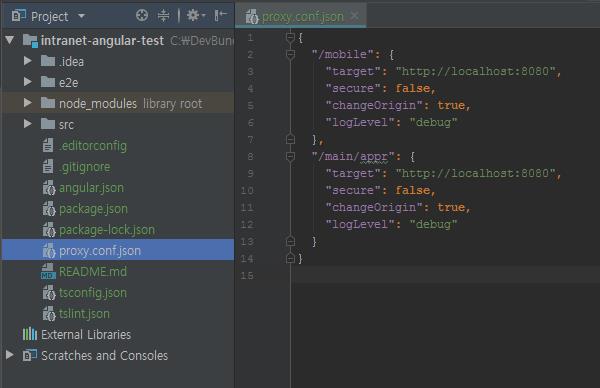Image resolution: width=600 pixels, height=388 pixels.
Task: Click the true value on line 5
Action: (x=451, y=105)
